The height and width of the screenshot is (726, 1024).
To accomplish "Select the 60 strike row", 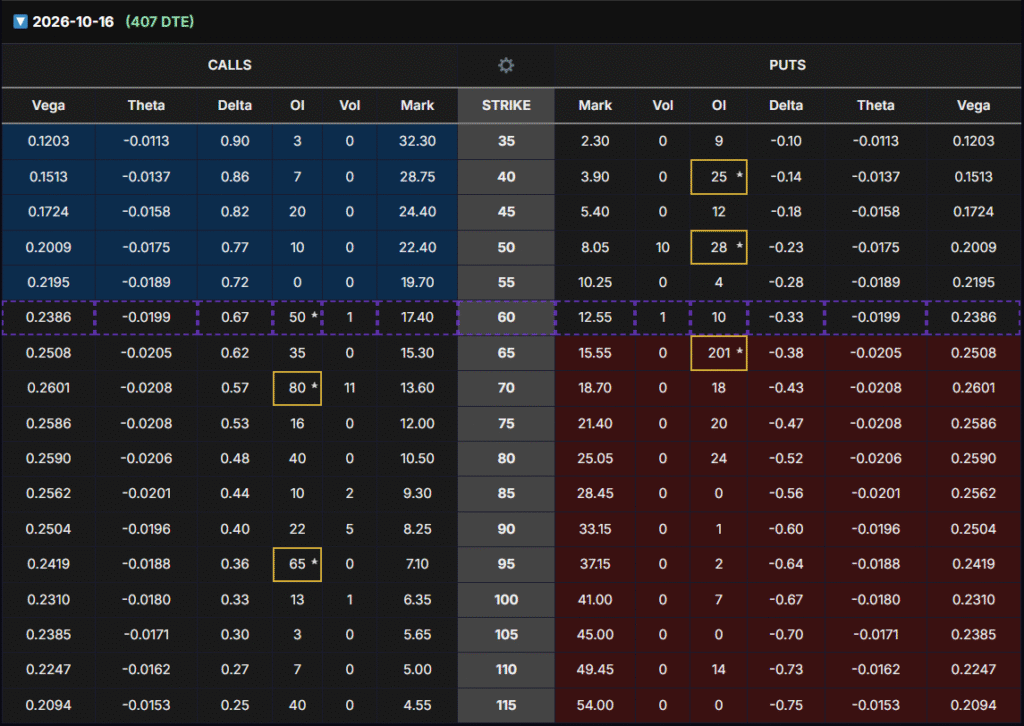I will 506,318.
